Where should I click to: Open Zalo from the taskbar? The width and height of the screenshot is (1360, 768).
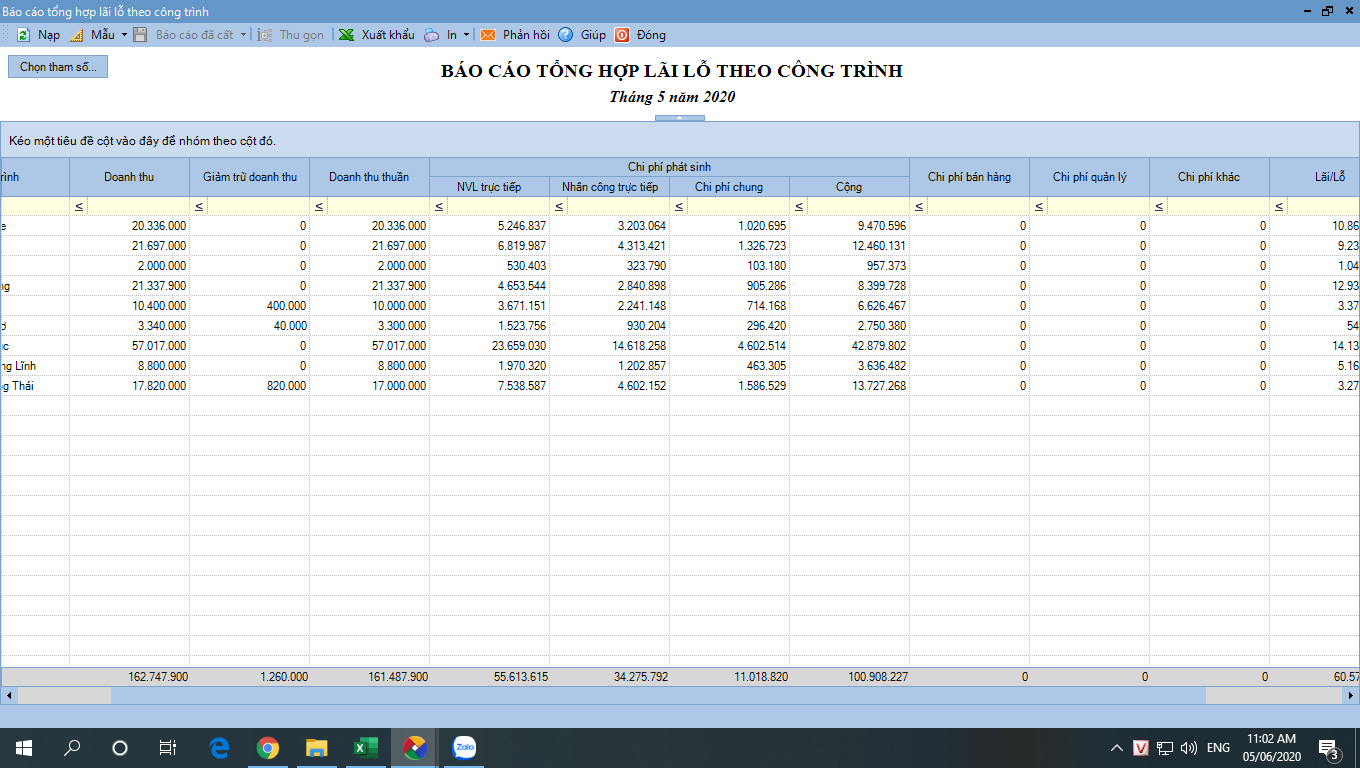pos(464,747)
